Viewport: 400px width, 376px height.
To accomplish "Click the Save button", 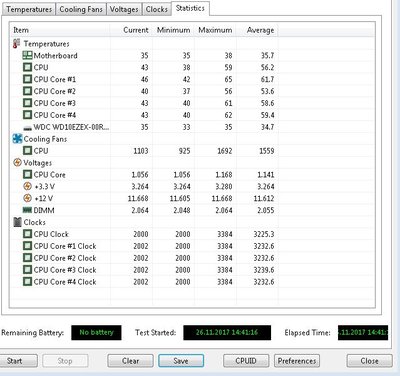I will coord(181,361).
